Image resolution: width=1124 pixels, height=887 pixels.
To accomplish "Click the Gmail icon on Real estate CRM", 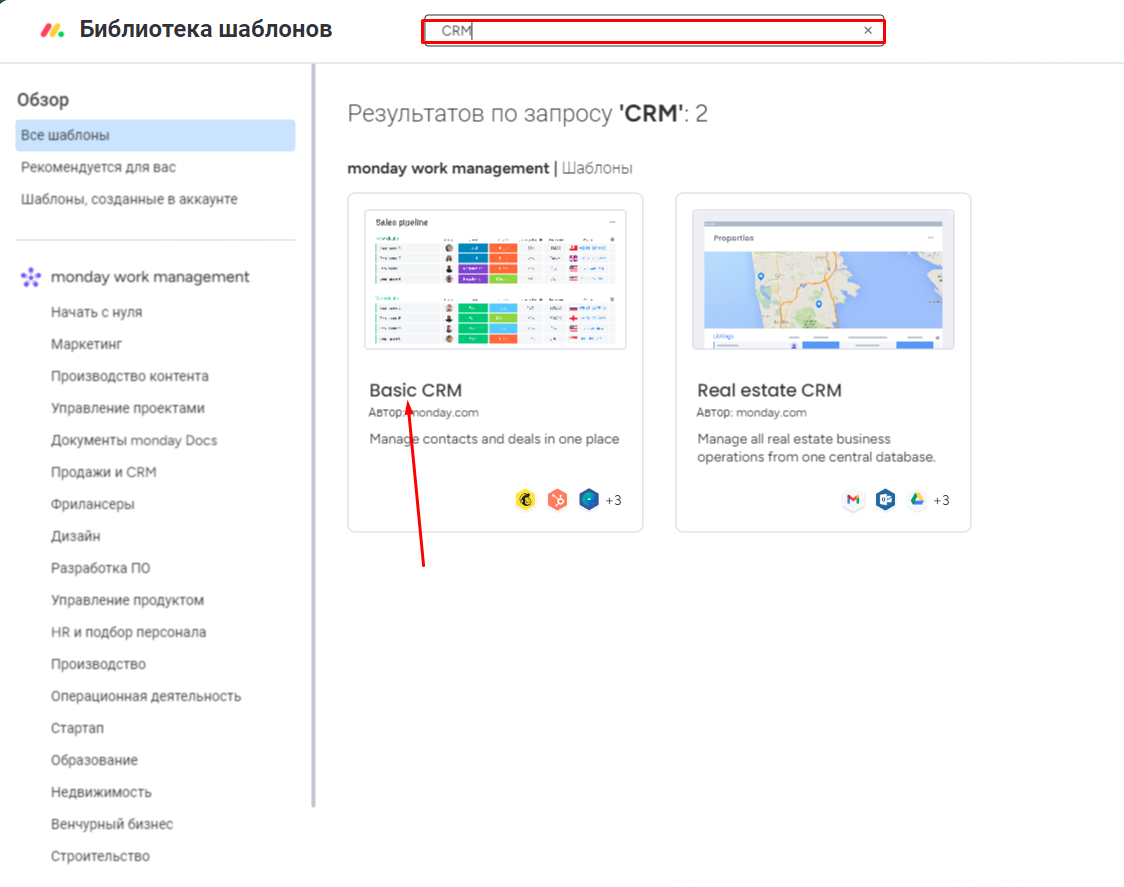I will (853, 500).
